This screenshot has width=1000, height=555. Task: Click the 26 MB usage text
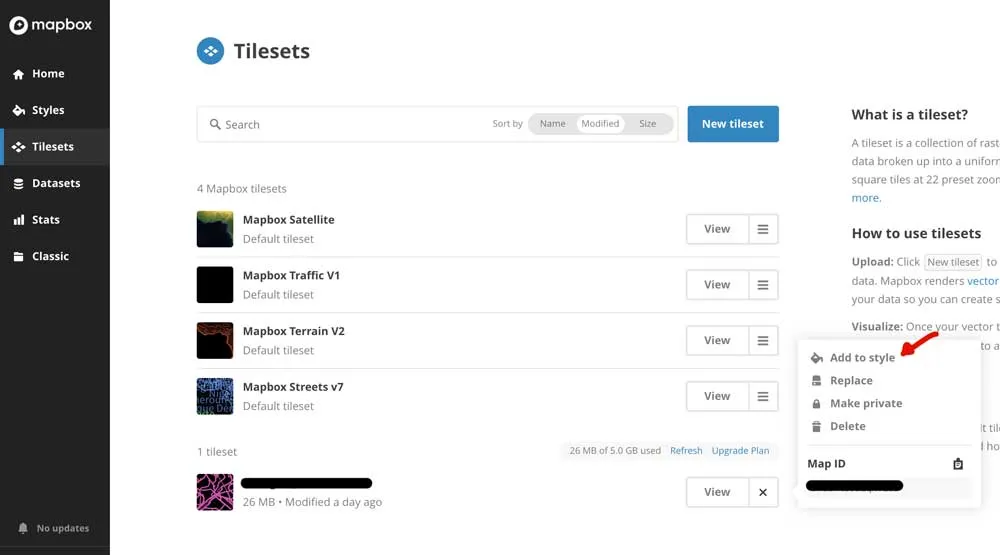click(615, 450)
